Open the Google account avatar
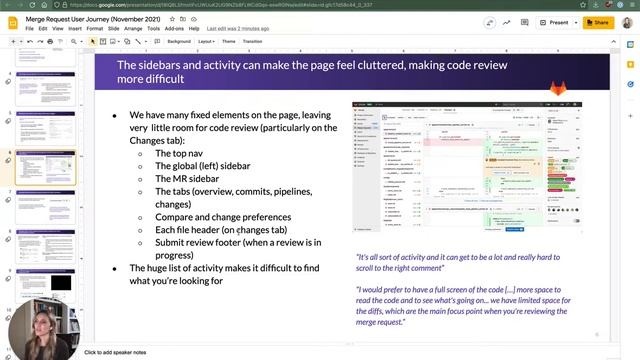This screenshot has width=640, height=360. click(627, 23)
